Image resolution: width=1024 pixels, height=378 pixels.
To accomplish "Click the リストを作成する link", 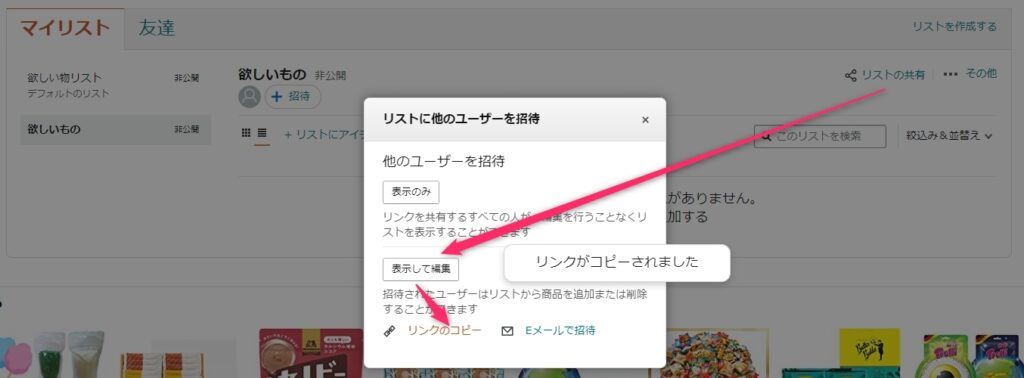I will tap(954, 27).
